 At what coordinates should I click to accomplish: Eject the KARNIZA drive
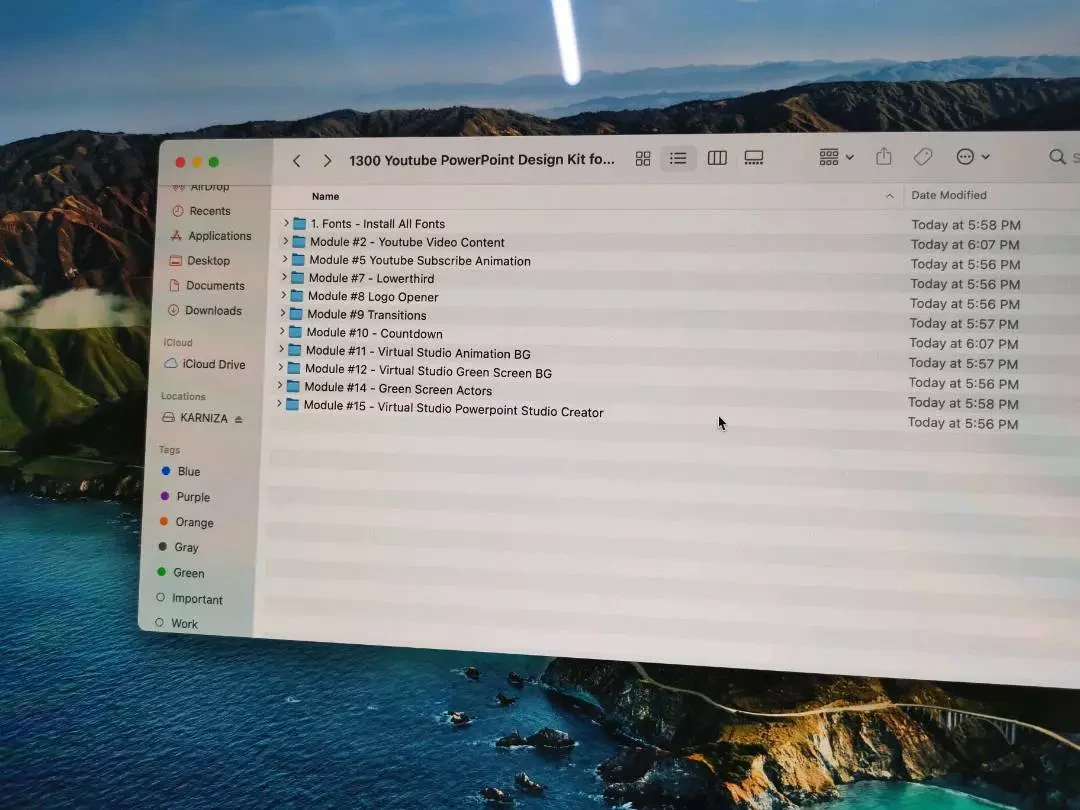(x=238, y=419)
